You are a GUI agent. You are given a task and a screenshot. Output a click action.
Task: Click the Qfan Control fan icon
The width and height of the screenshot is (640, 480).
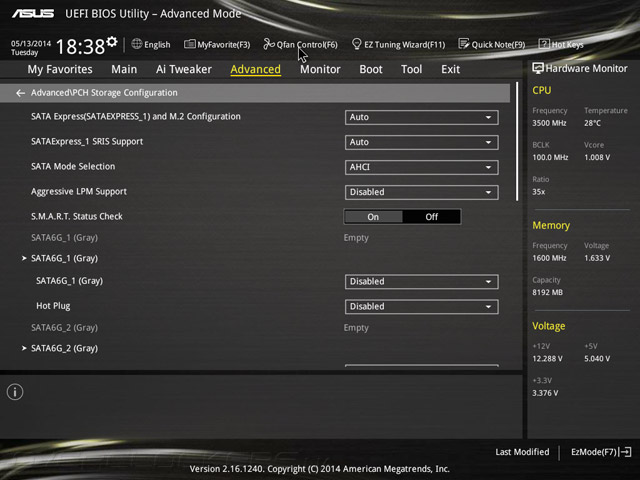pyautogui.click(x=269, y=44)
